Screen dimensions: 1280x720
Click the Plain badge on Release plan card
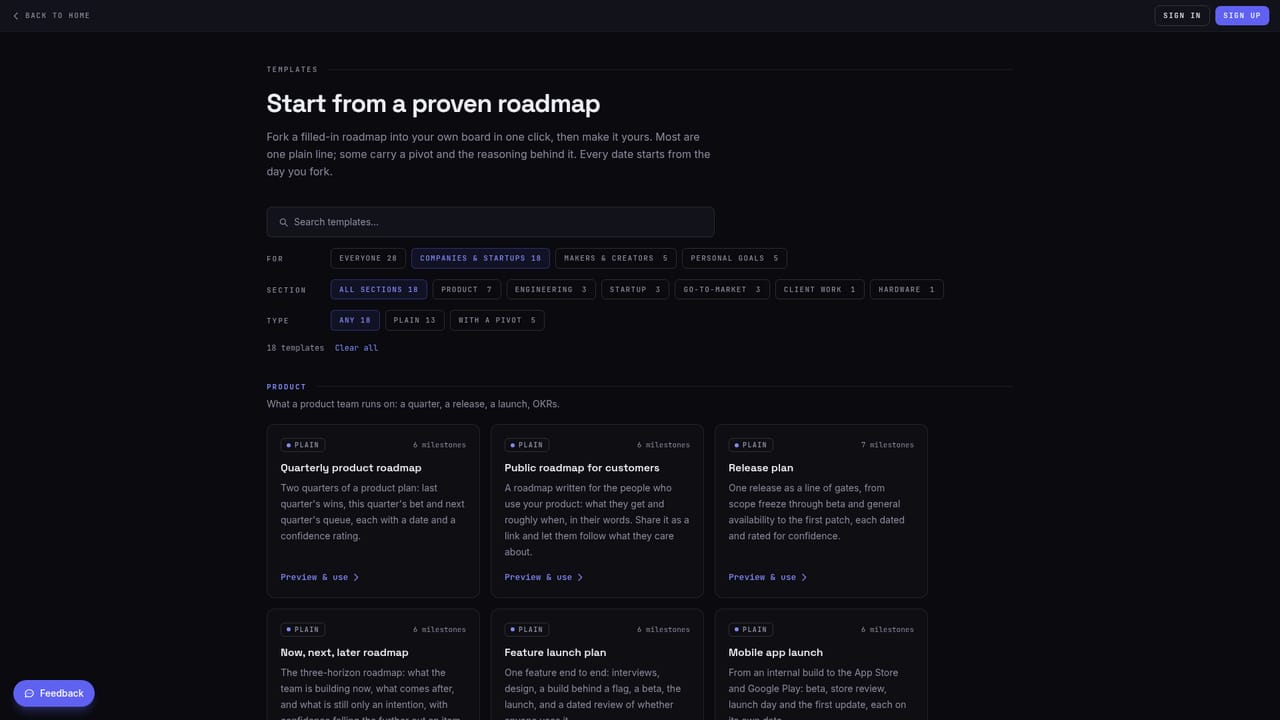tap(751, 445)
